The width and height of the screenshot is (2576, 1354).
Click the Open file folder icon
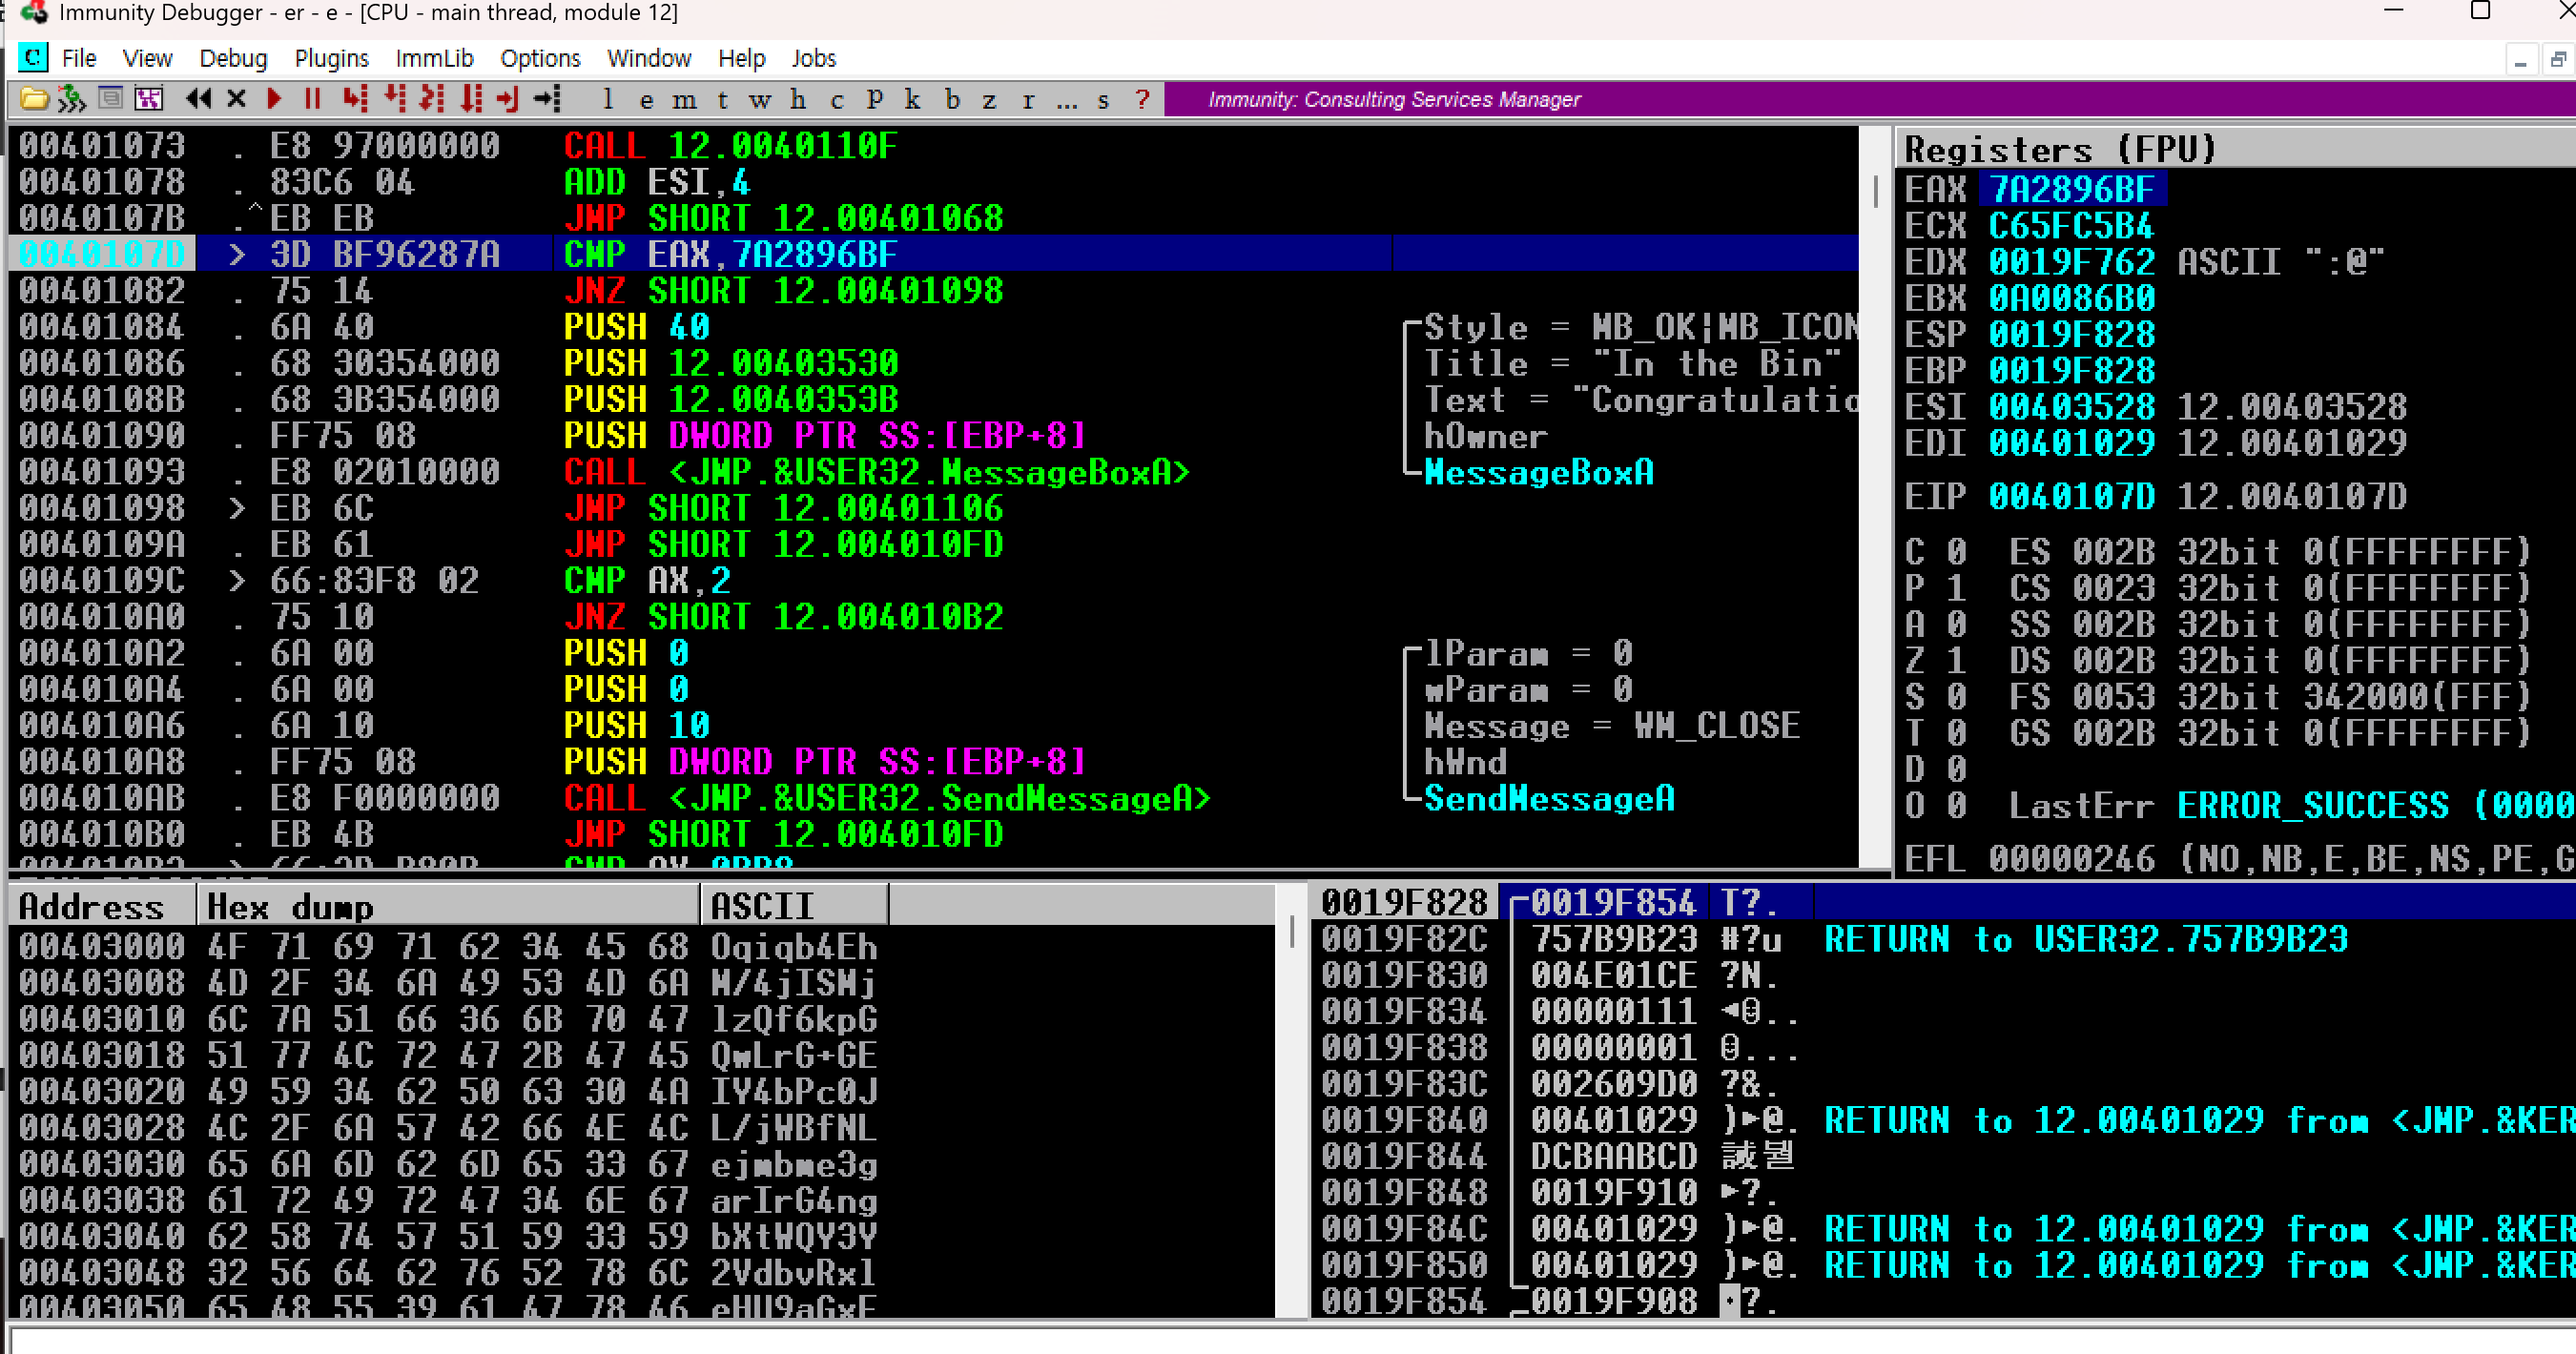[x=33, y=99]
